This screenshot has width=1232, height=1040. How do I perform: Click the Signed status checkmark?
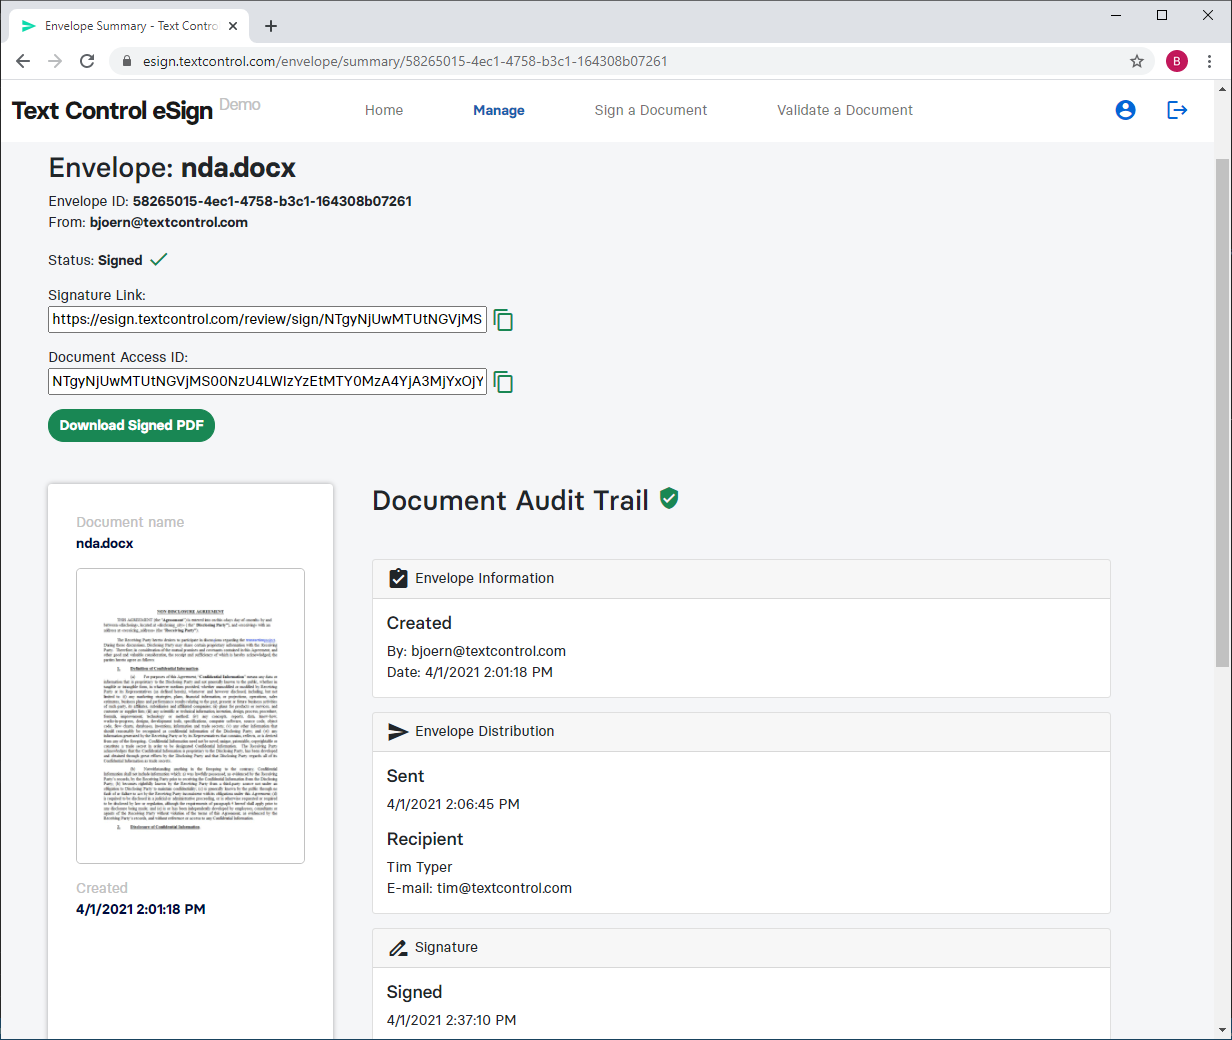click(158, 260)
